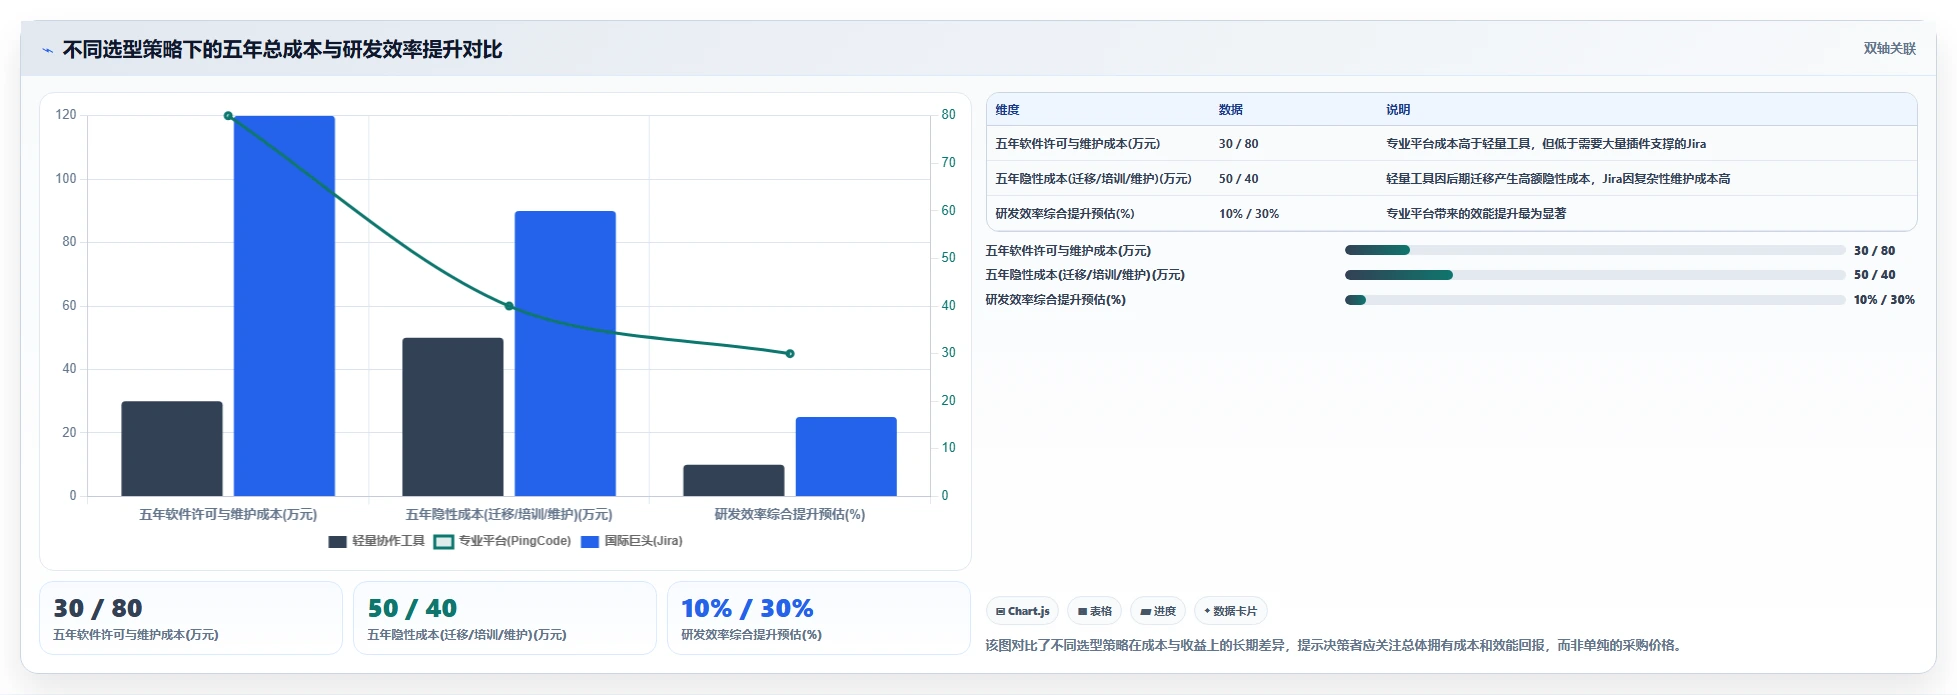
Task: Click the table value 50 / 40
Action: (x=1238, y=179)
